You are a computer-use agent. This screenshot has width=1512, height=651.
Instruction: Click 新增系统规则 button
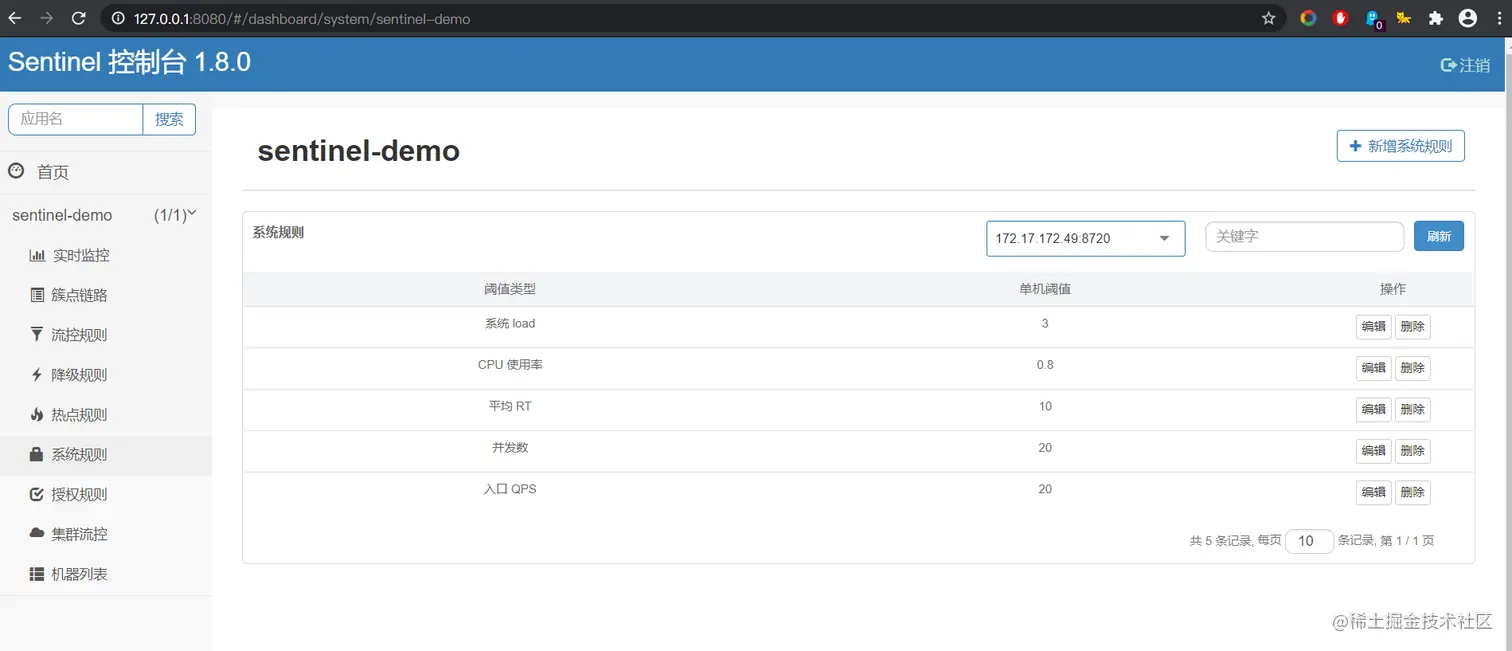pos(1400,146)
